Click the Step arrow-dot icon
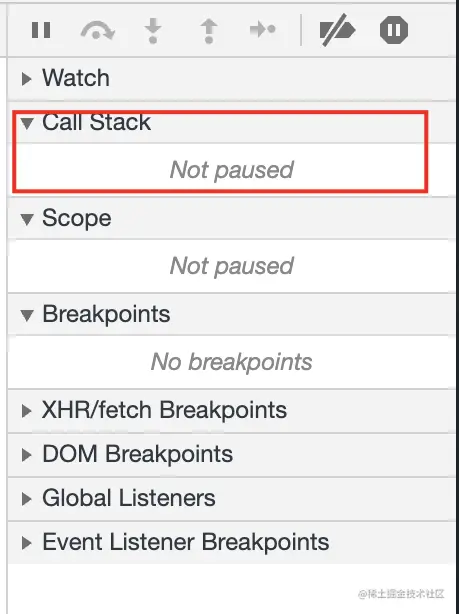Viewport: 459px width, 614px height. (262, 29)
